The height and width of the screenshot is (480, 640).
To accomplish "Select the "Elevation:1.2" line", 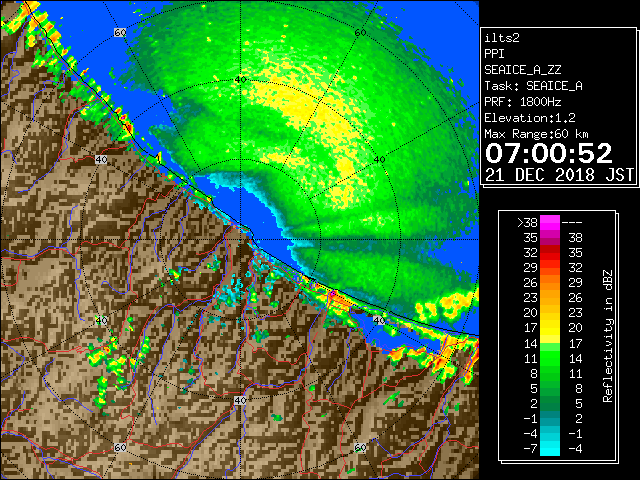I will coord(529,118).
